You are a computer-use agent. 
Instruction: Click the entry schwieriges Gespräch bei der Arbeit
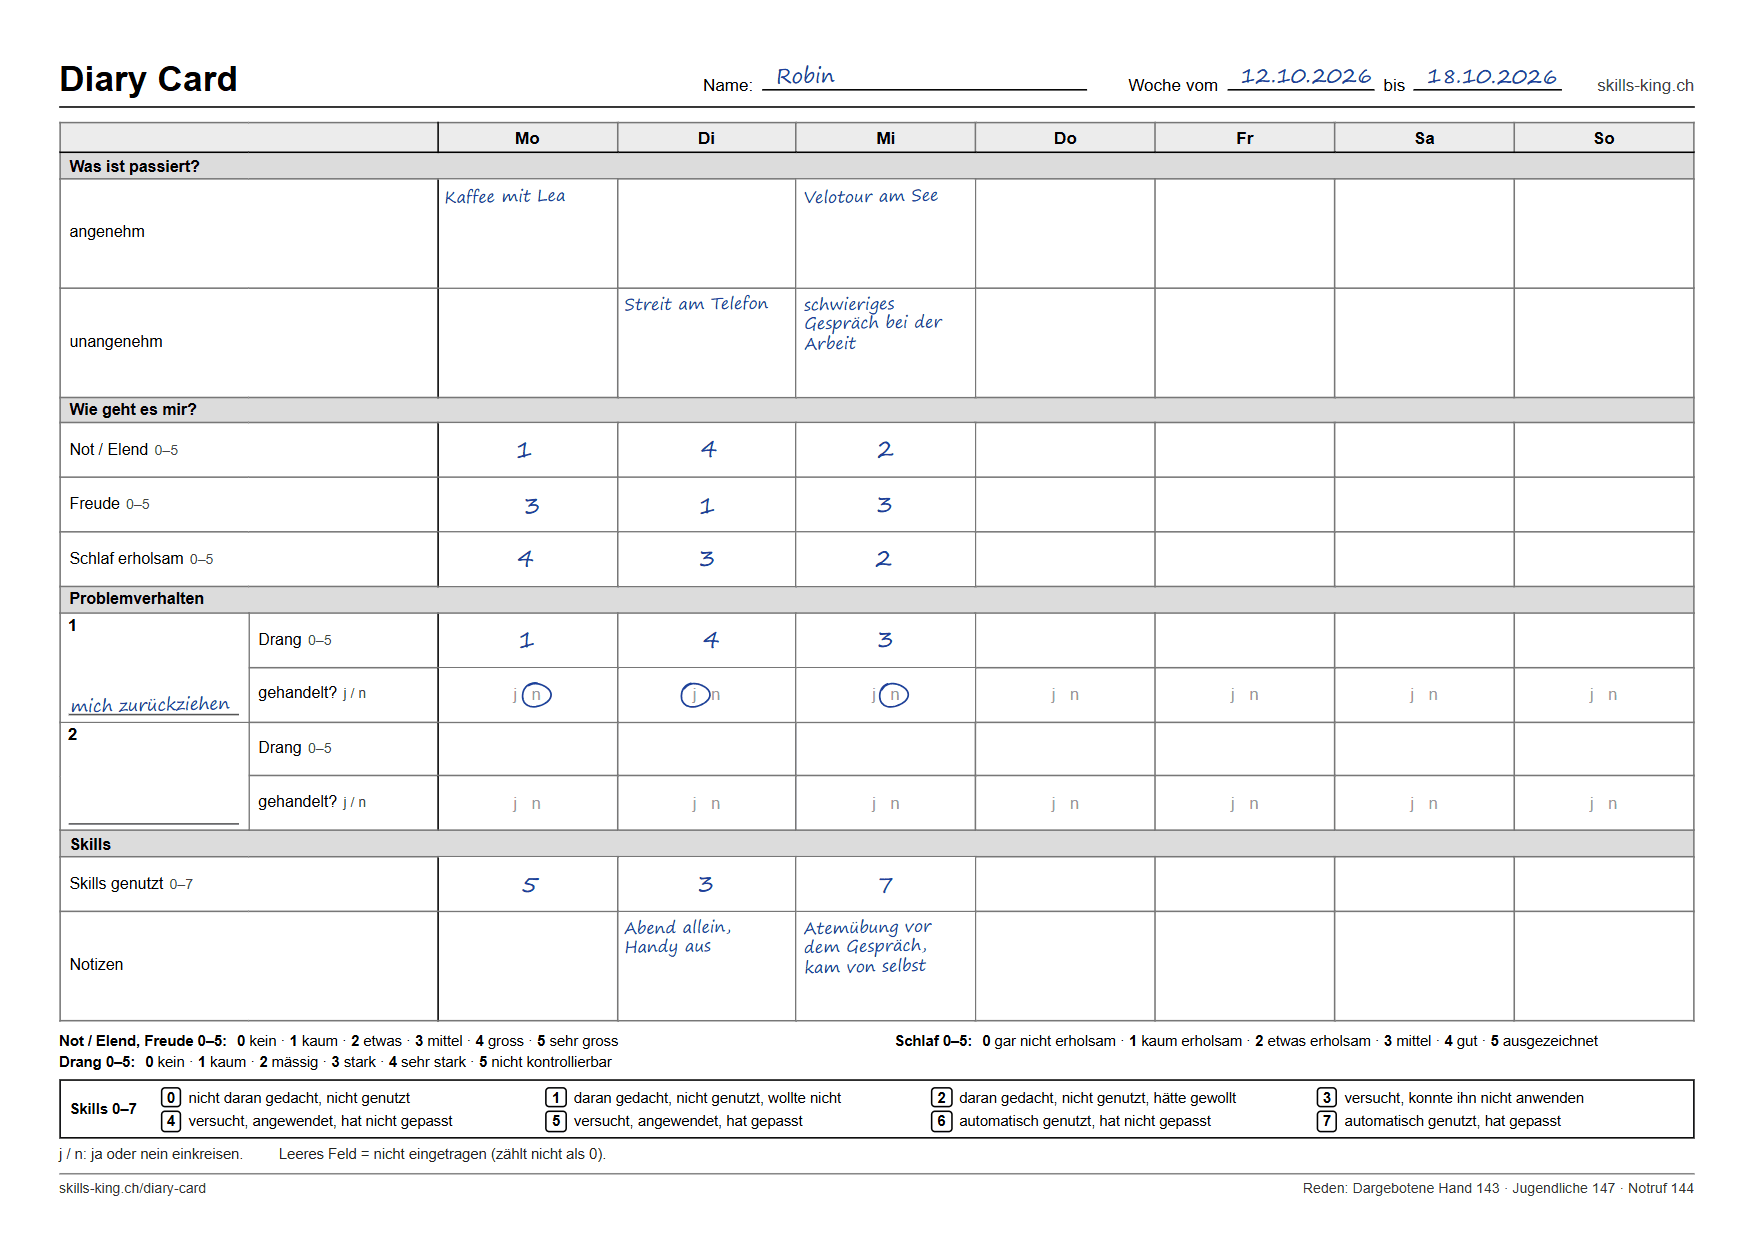(x=873, y=323)
